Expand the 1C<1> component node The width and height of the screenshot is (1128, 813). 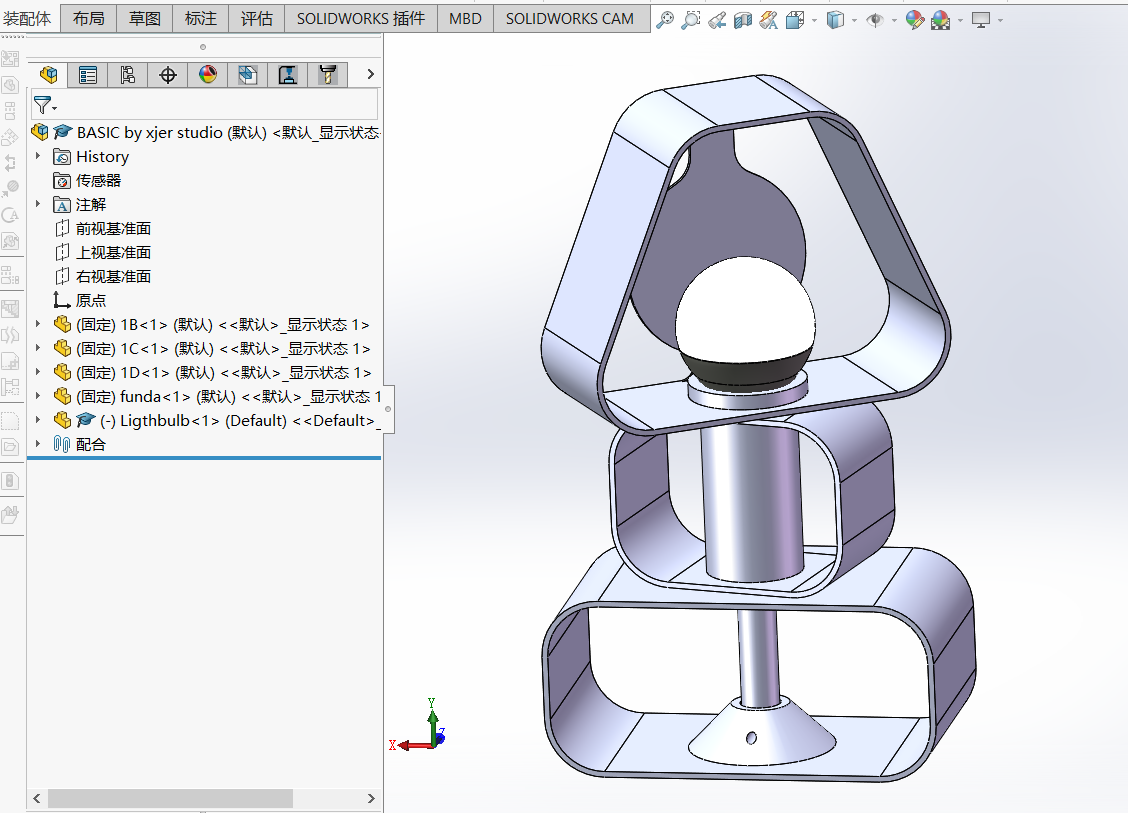click(38, 348)
